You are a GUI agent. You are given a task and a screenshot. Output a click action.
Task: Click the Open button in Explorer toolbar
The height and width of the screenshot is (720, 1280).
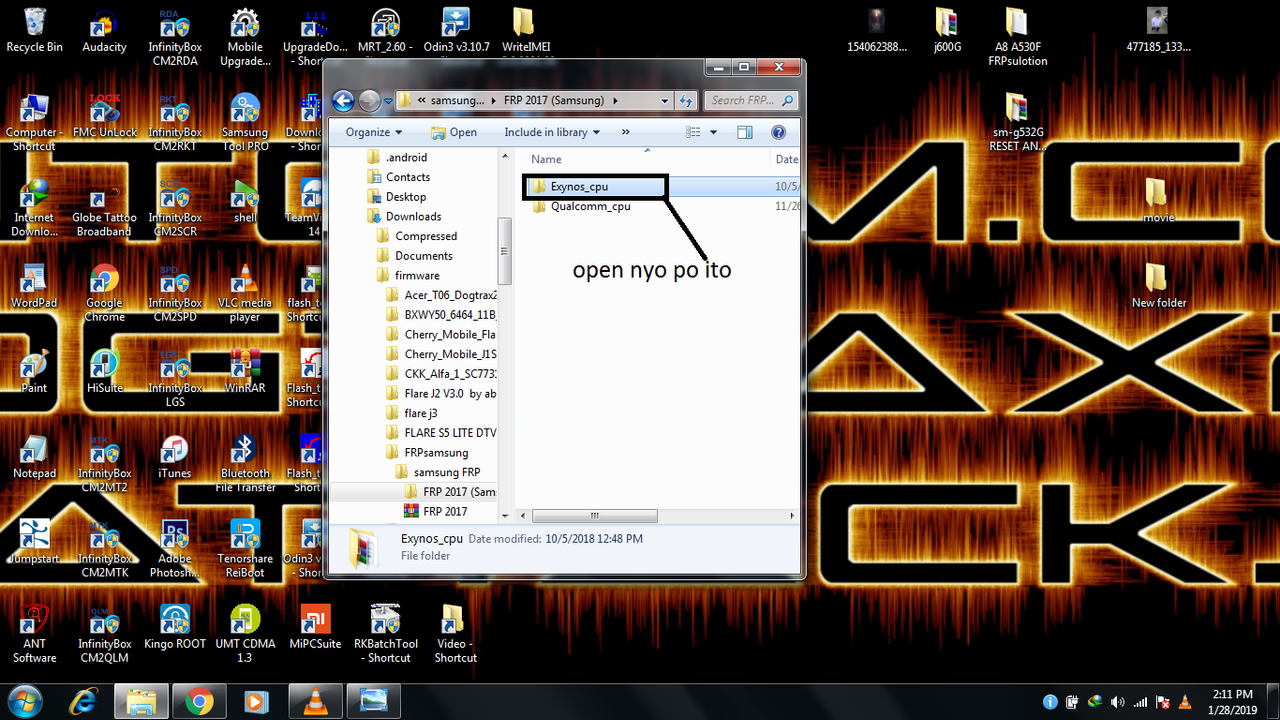[454, 132]
